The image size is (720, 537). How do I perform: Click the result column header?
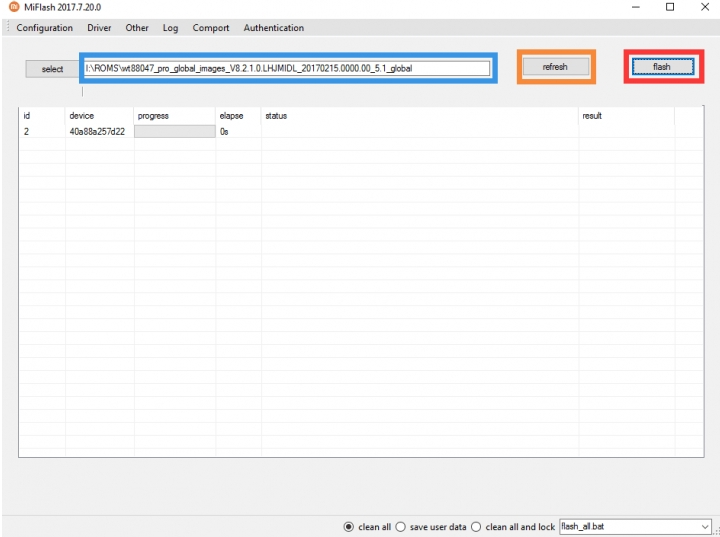592,116
